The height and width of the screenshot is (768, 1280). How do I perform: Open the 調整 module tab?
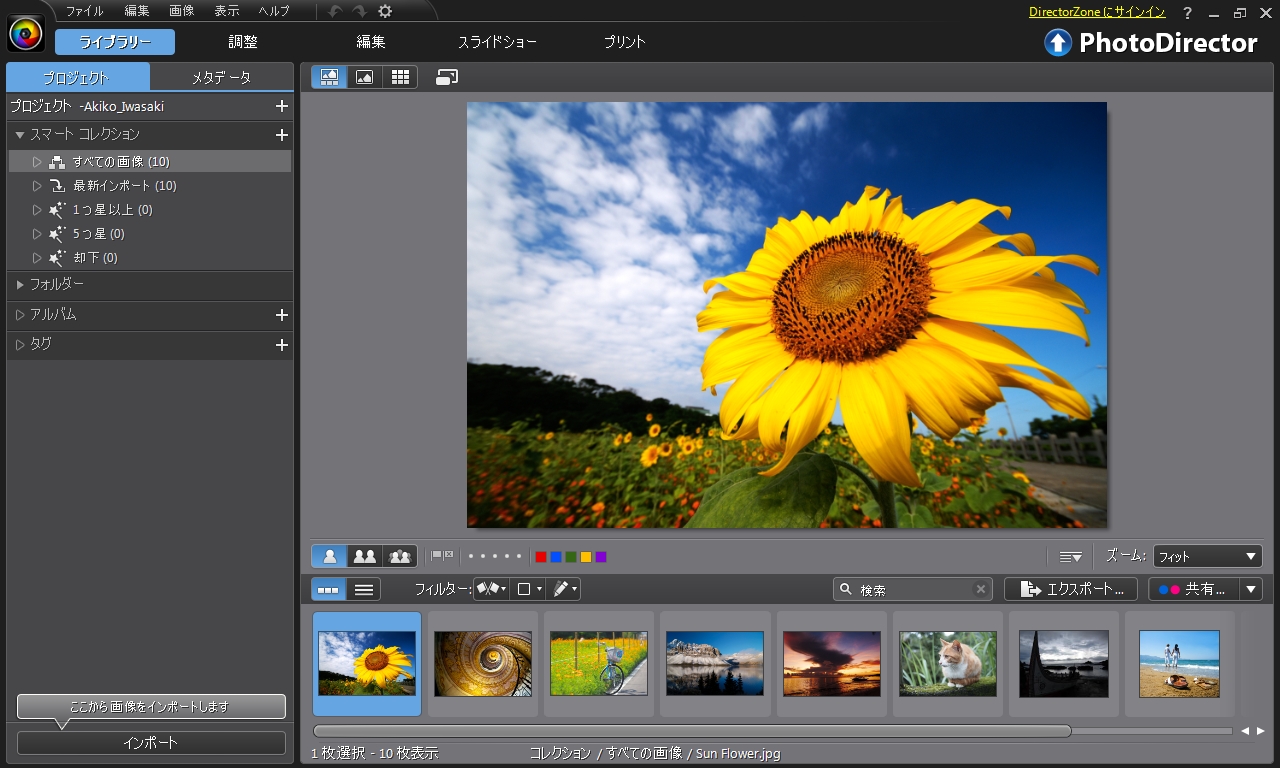pyautogui.click(x=243, y=42)
